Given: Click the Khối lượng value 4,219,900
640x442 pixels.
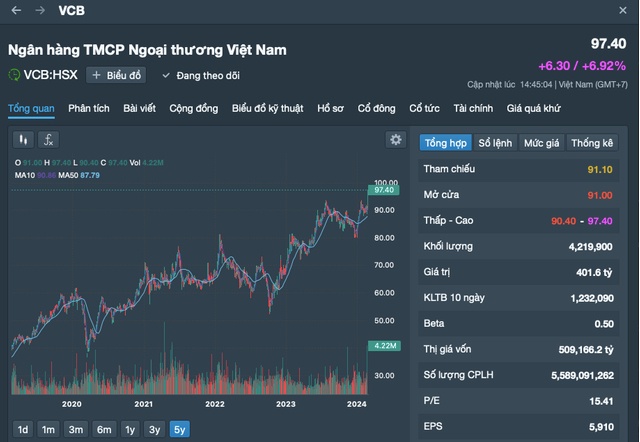Looking at the screenshot, I should click(590, 247).
